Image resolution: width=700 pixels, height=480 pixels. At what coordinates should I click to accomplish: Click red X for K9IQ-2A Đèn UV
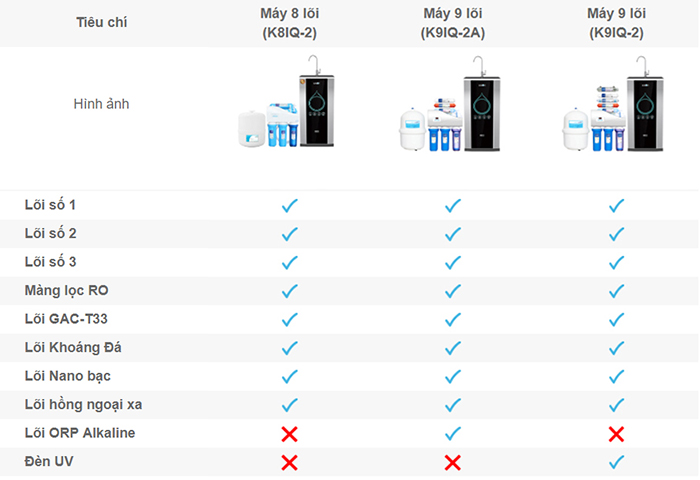coord(453,462)
